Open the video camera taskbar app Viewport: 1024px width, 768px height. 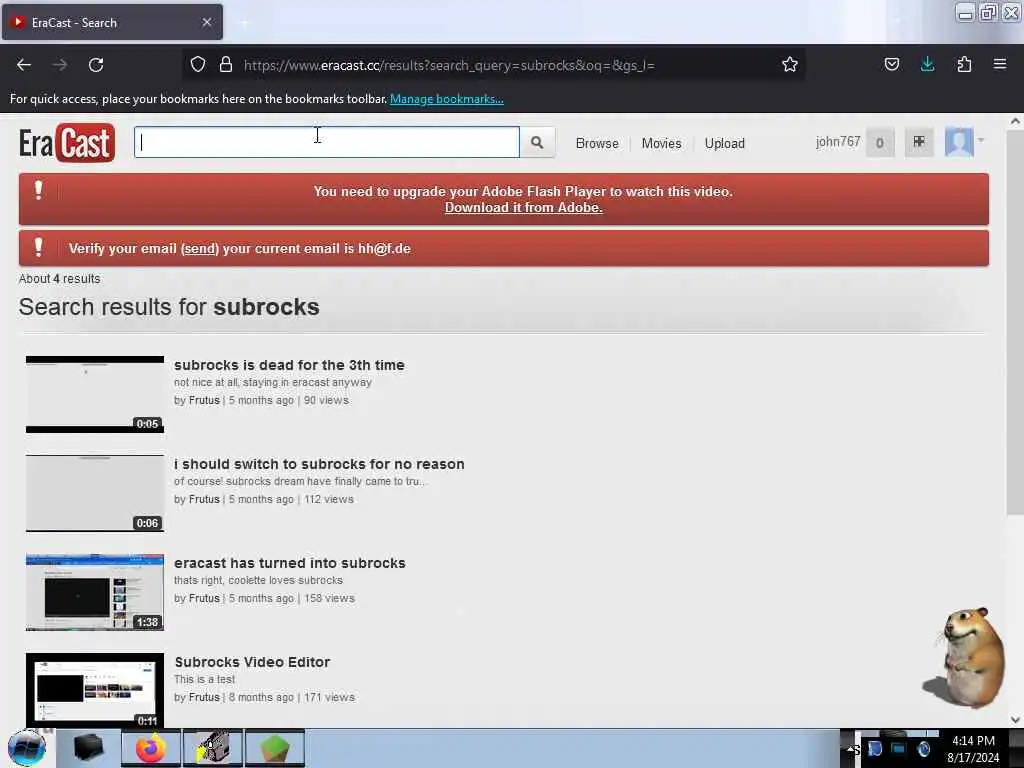click(213, 748)
